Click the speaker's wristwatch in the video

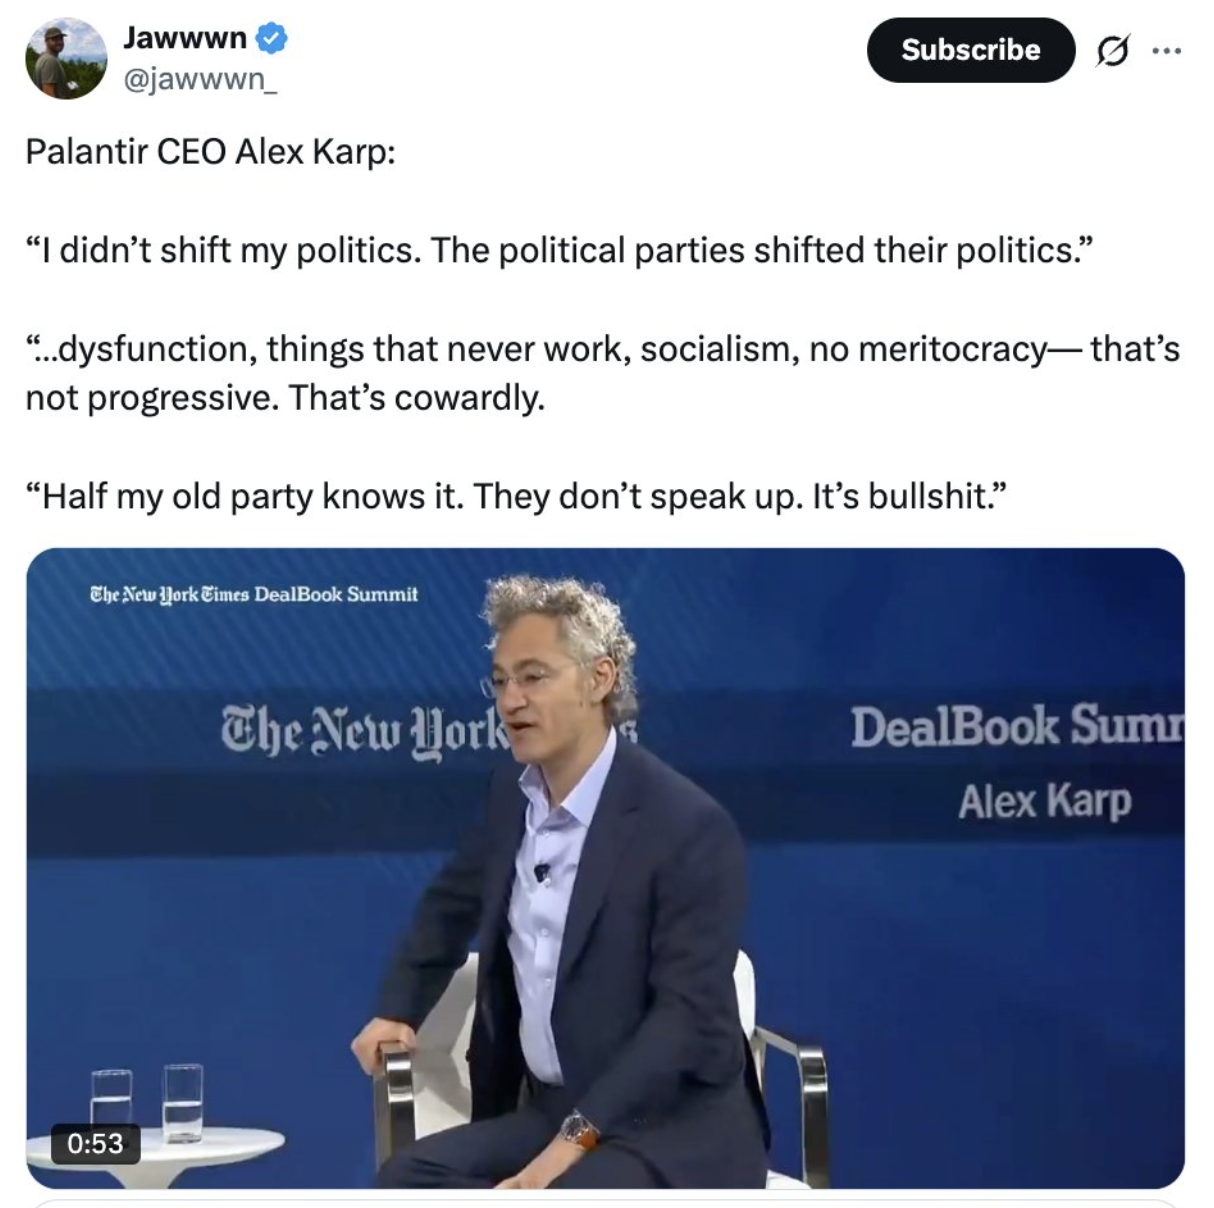point(578,1130)
